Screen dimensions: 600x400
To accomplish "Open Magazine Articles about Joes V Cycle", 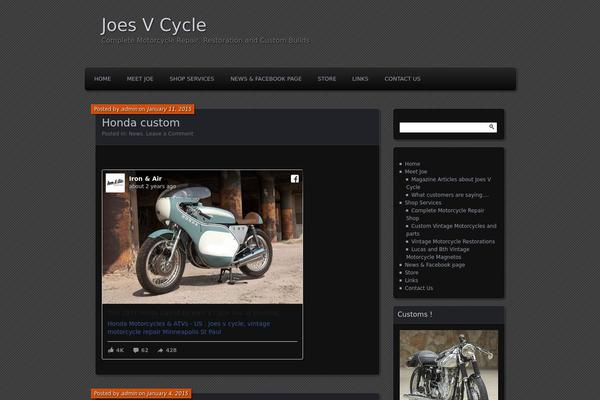I will click(449, 183).
